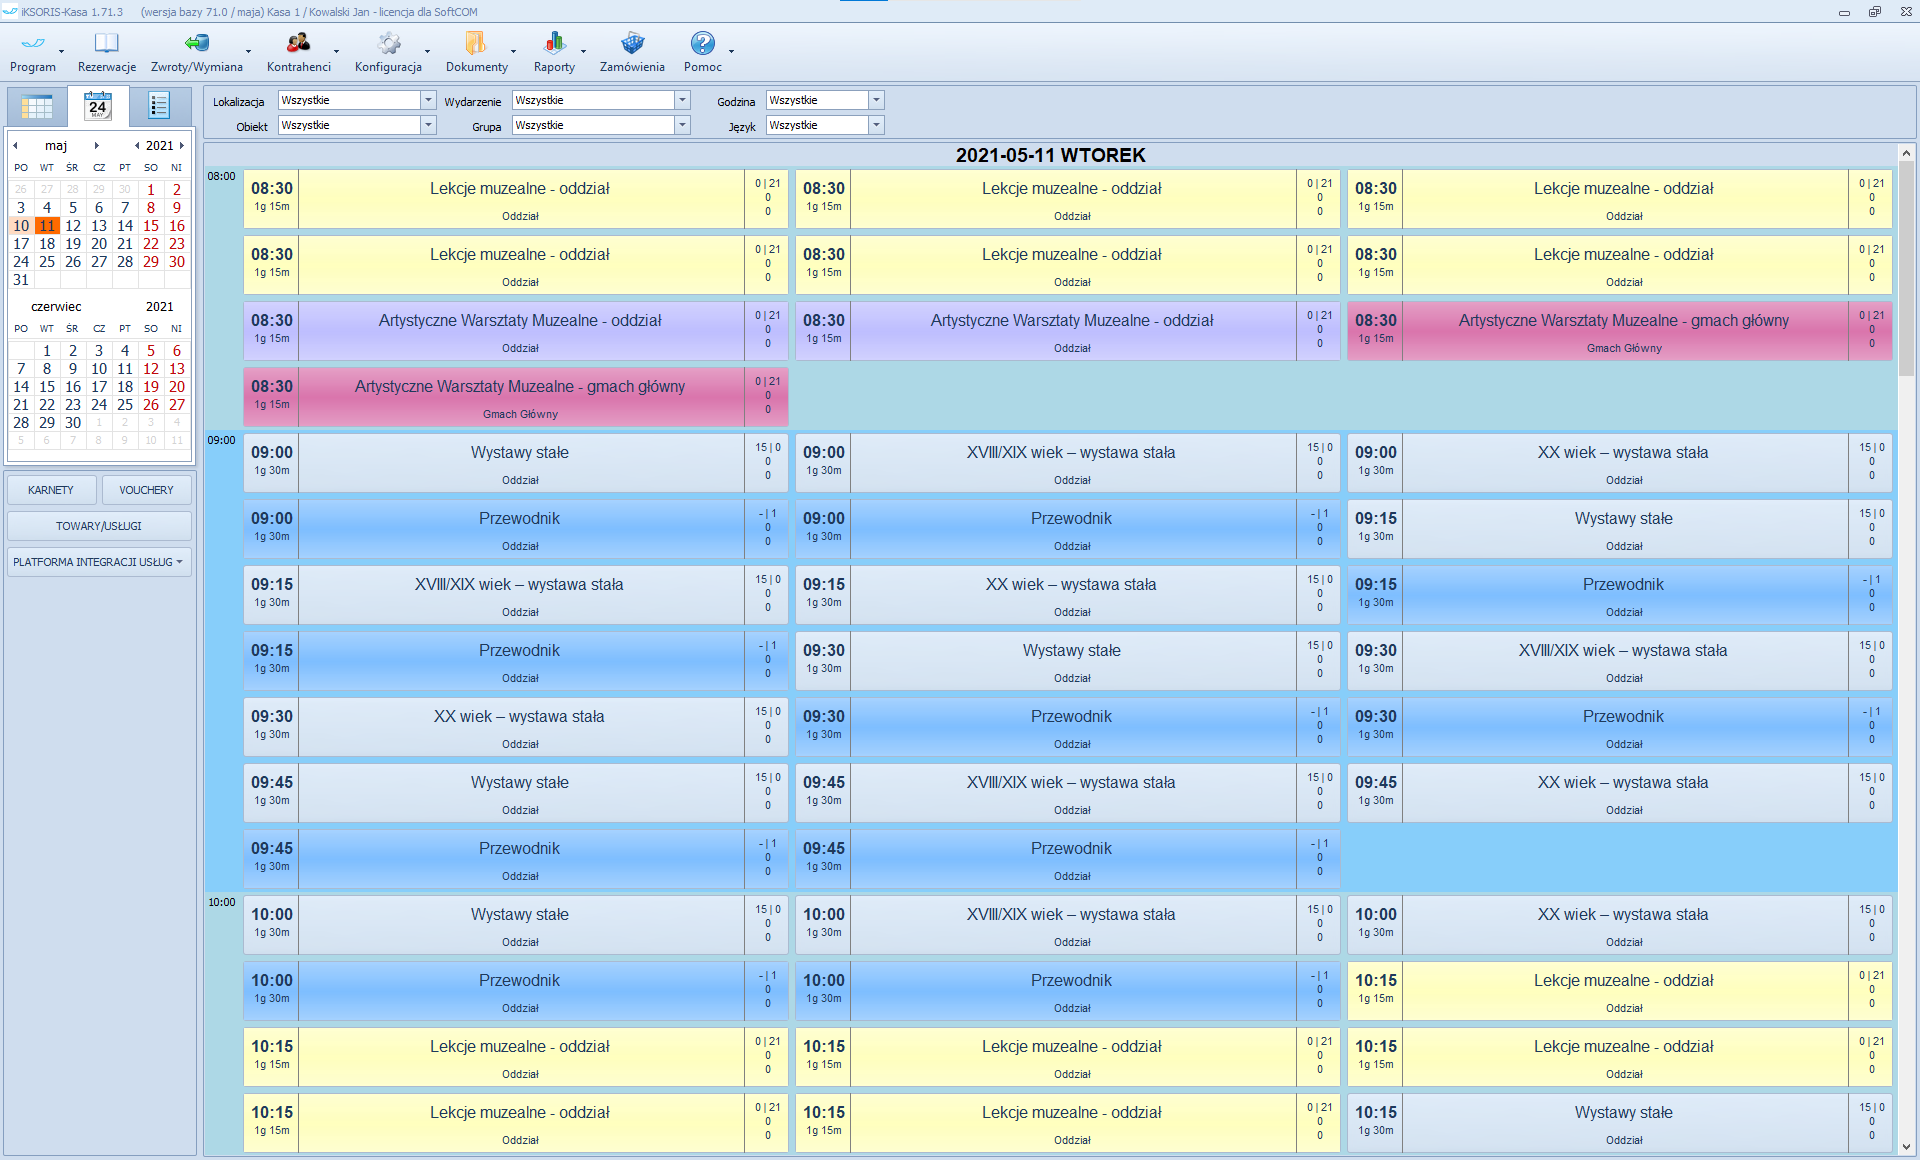Expand the Wydarzenie dropdown
This screenshot has width=1920, height=1160.
[682, 100]
